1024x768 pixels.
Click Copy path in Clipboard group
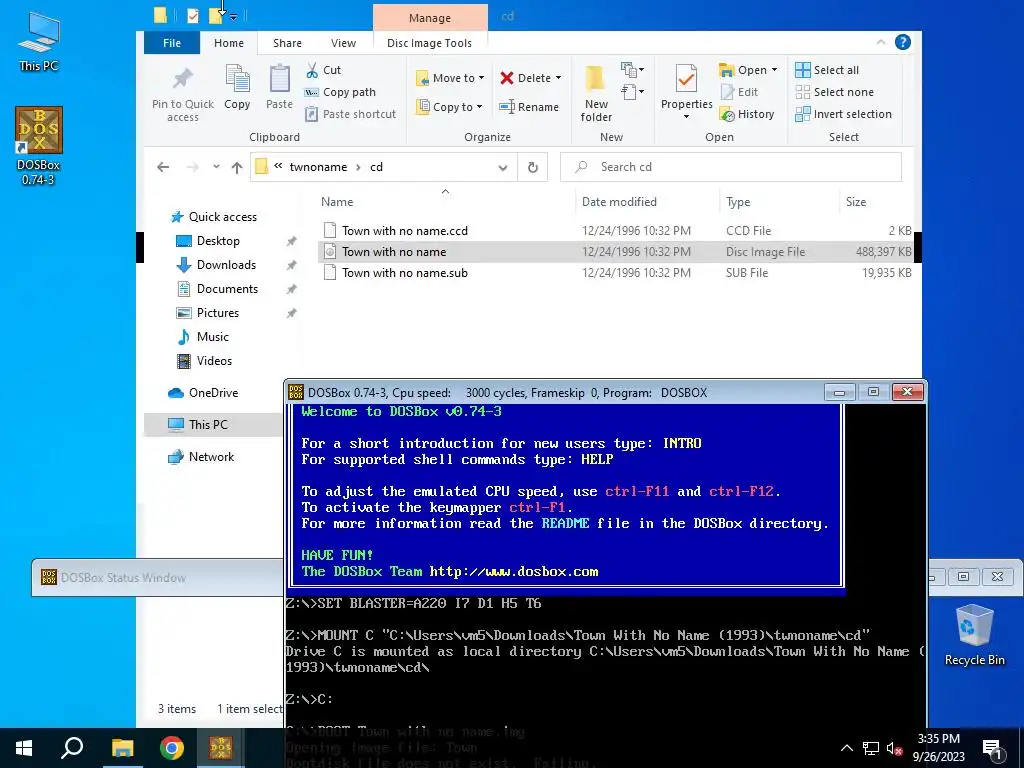tap(340, 92)
